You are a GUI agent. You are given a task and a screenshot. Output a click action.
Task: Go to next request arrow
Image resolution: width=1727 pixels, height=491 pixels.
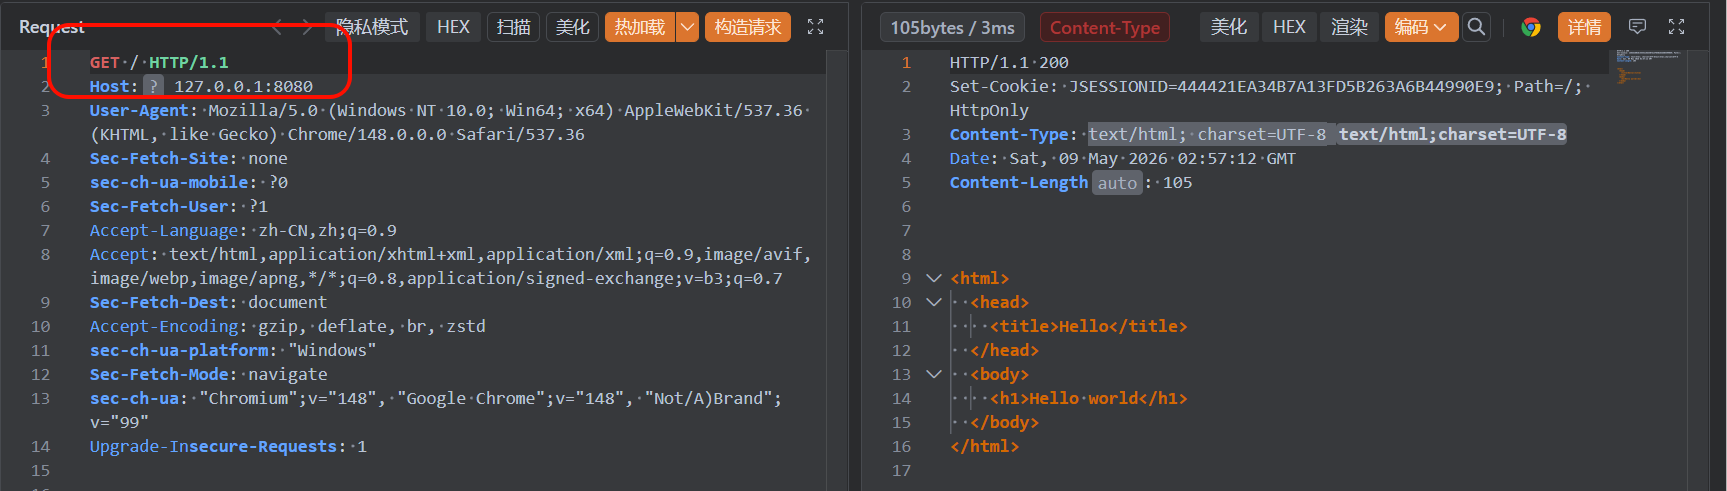point(307,27)
